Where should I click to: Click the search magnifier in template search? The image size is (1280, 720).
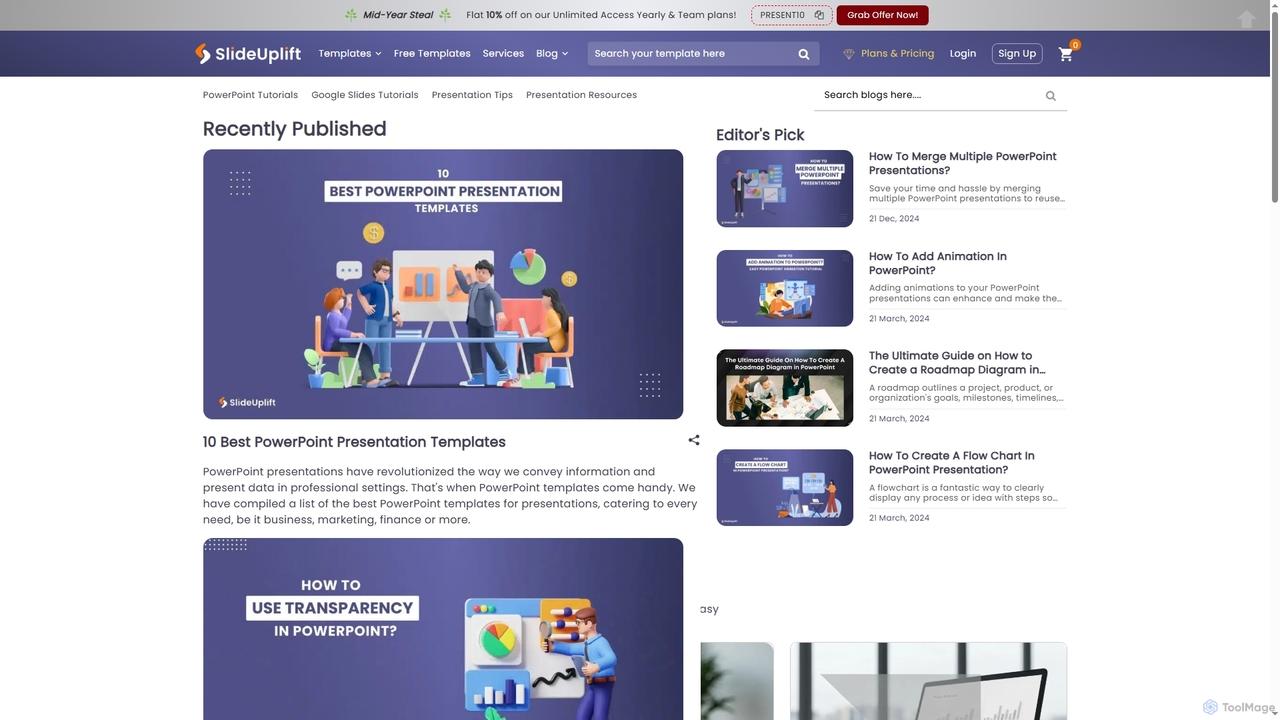point(804,54)
